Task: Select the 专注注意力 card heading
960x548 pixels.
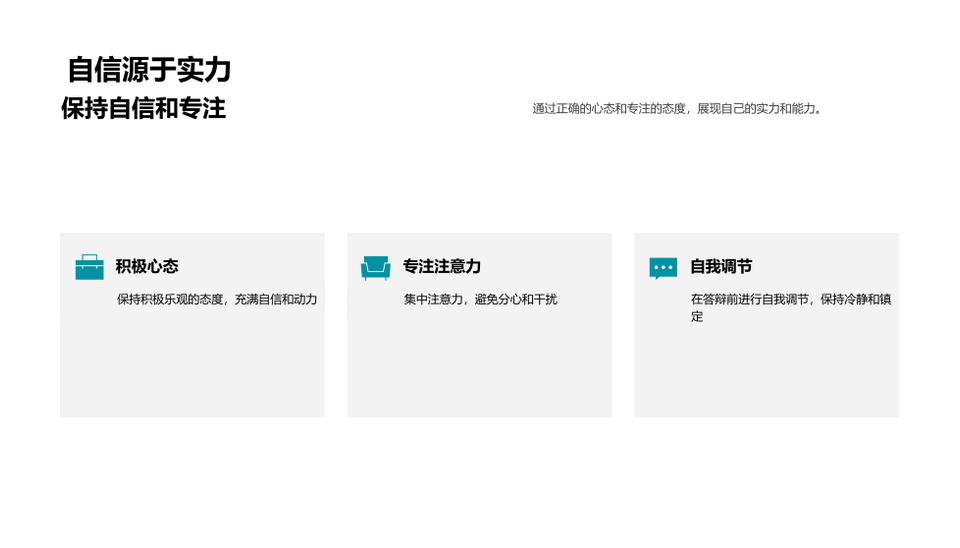Action: tap(441, 267)
